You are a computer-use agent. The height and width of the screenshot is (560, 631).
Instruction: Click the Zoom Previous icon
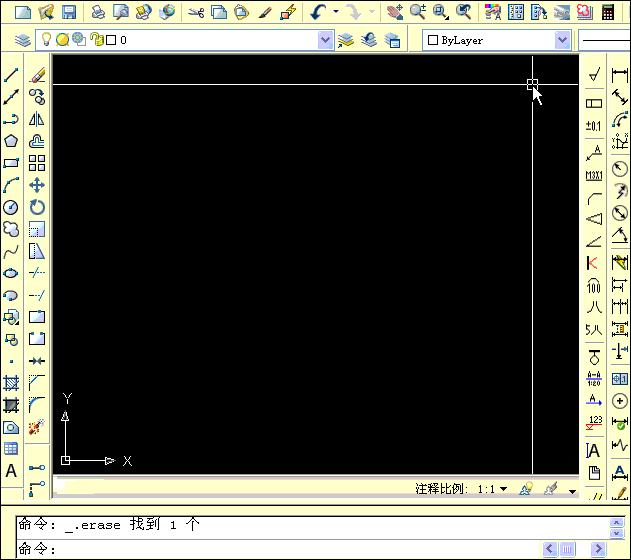pyautogui.click(x=464, y=12)
